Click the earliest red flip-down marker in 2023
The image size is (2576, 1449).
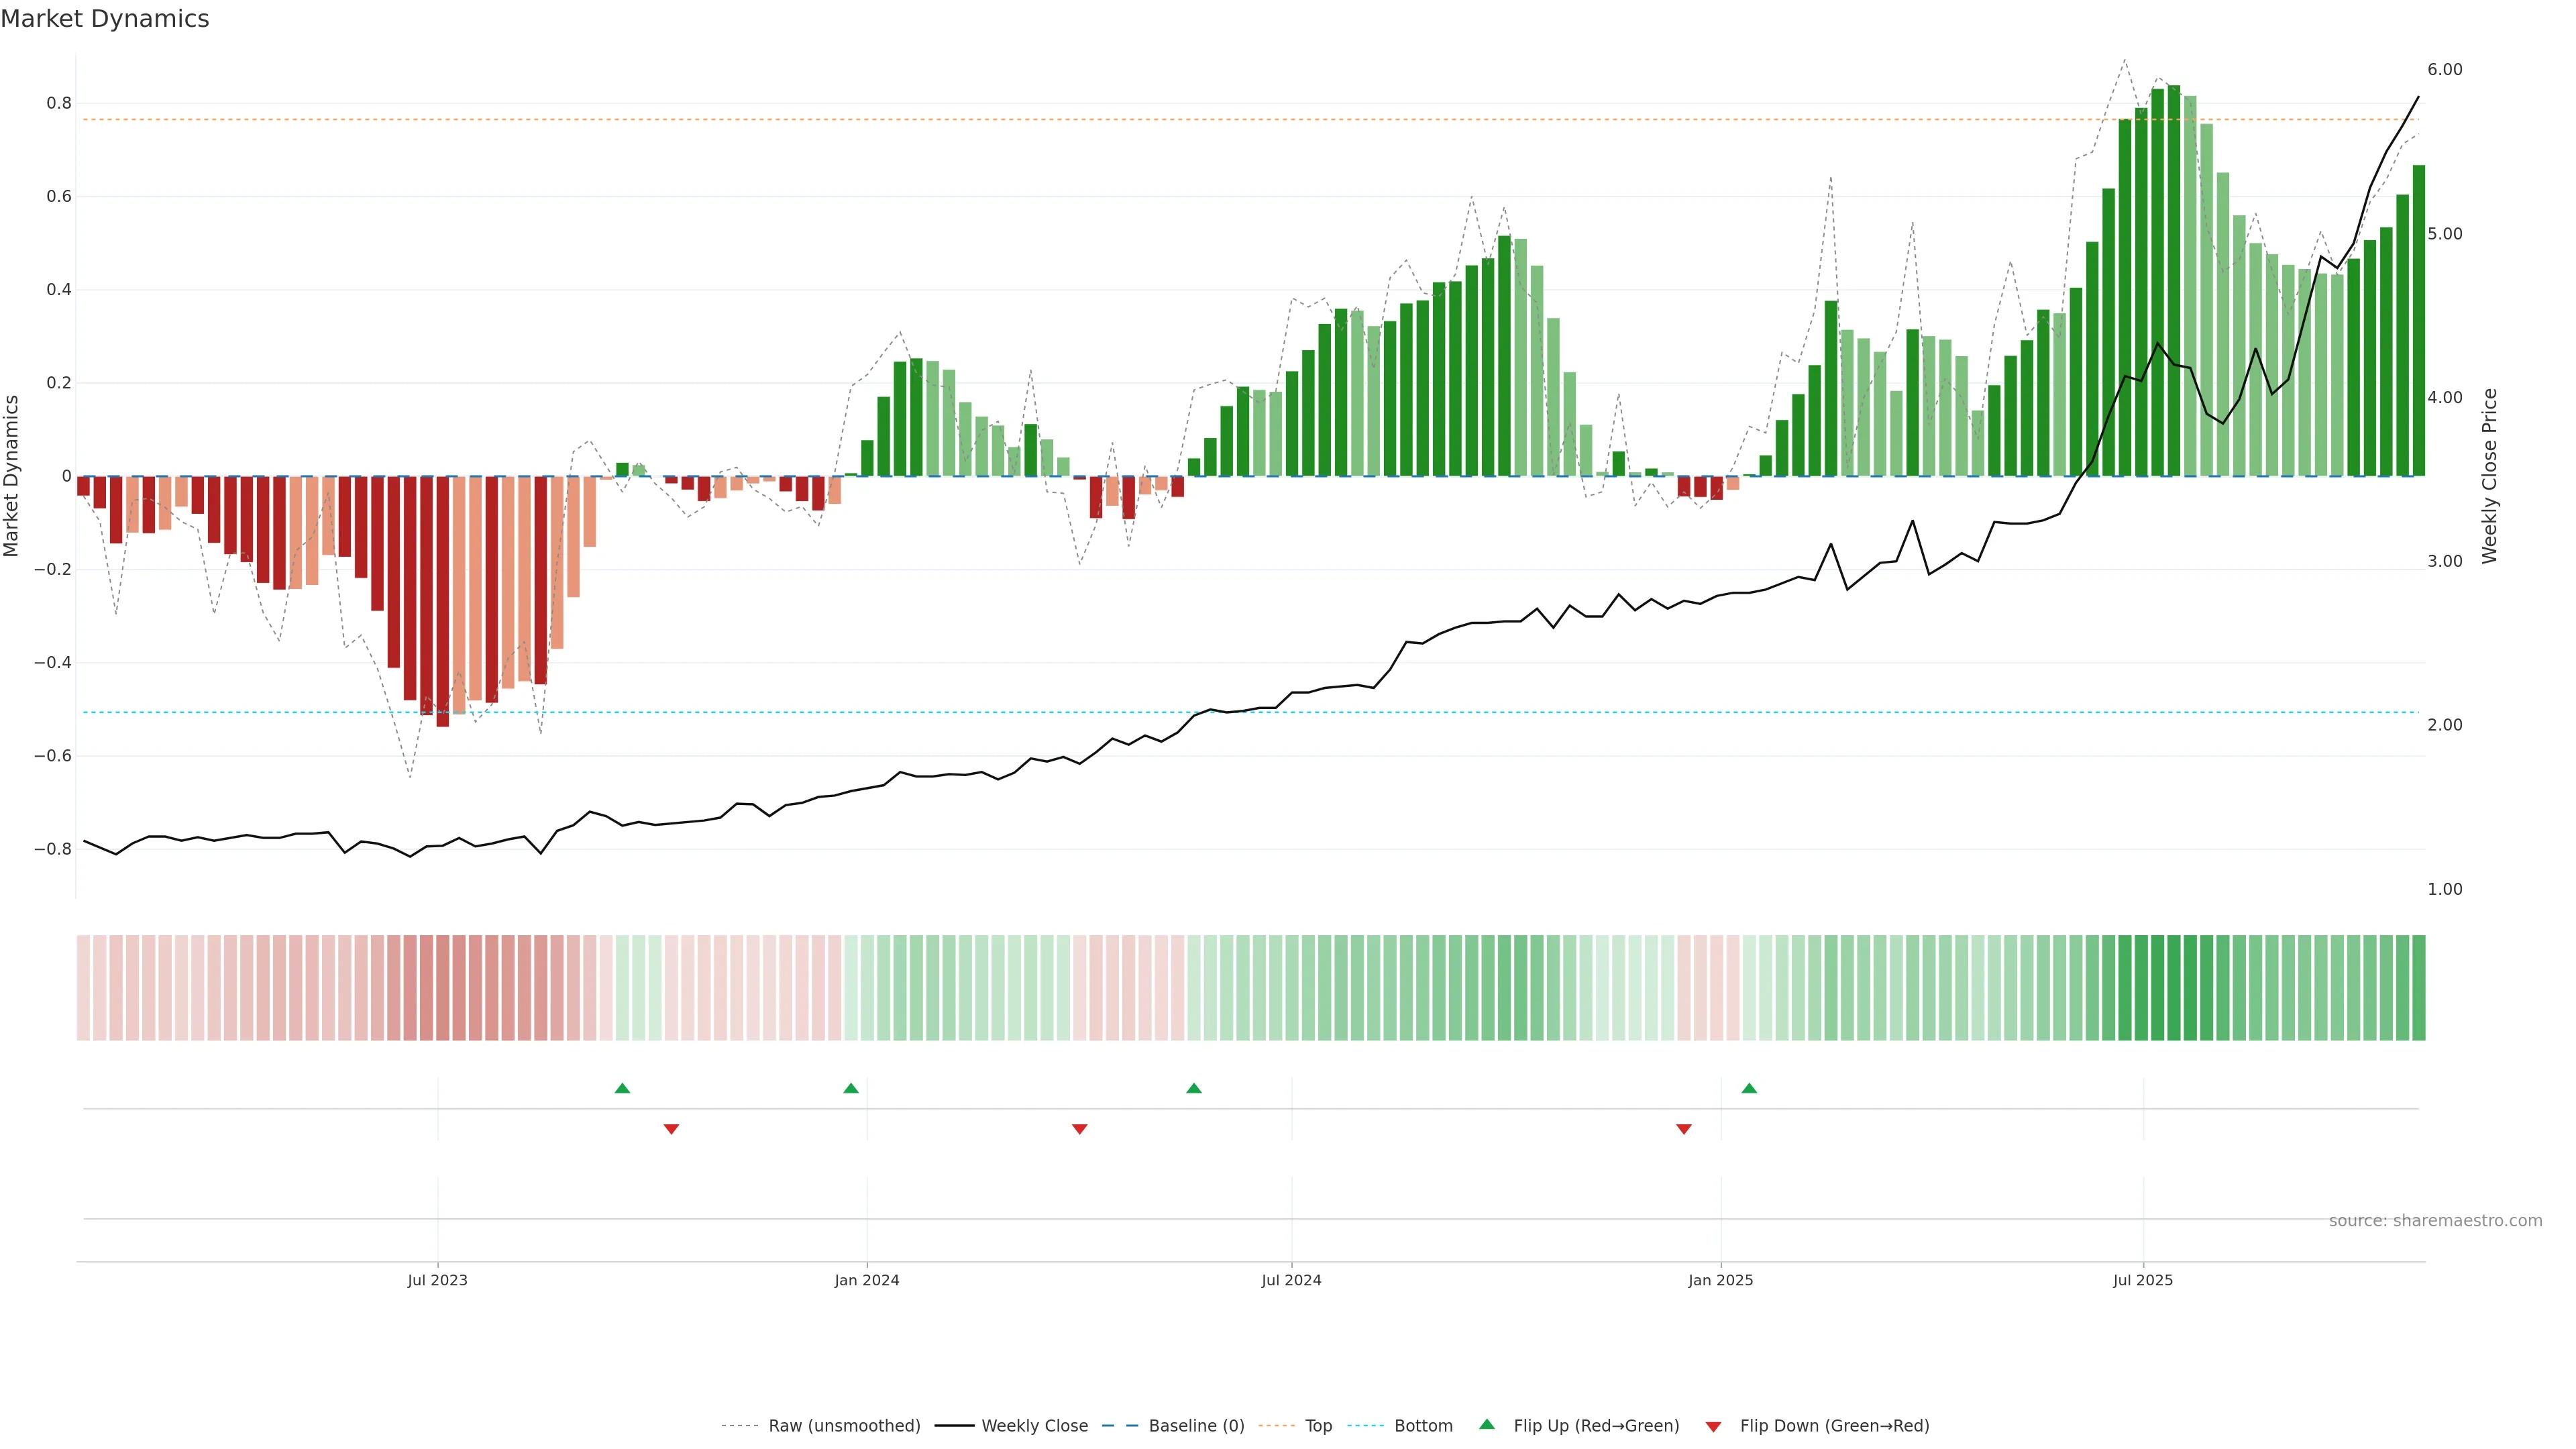coord(671,1129)
